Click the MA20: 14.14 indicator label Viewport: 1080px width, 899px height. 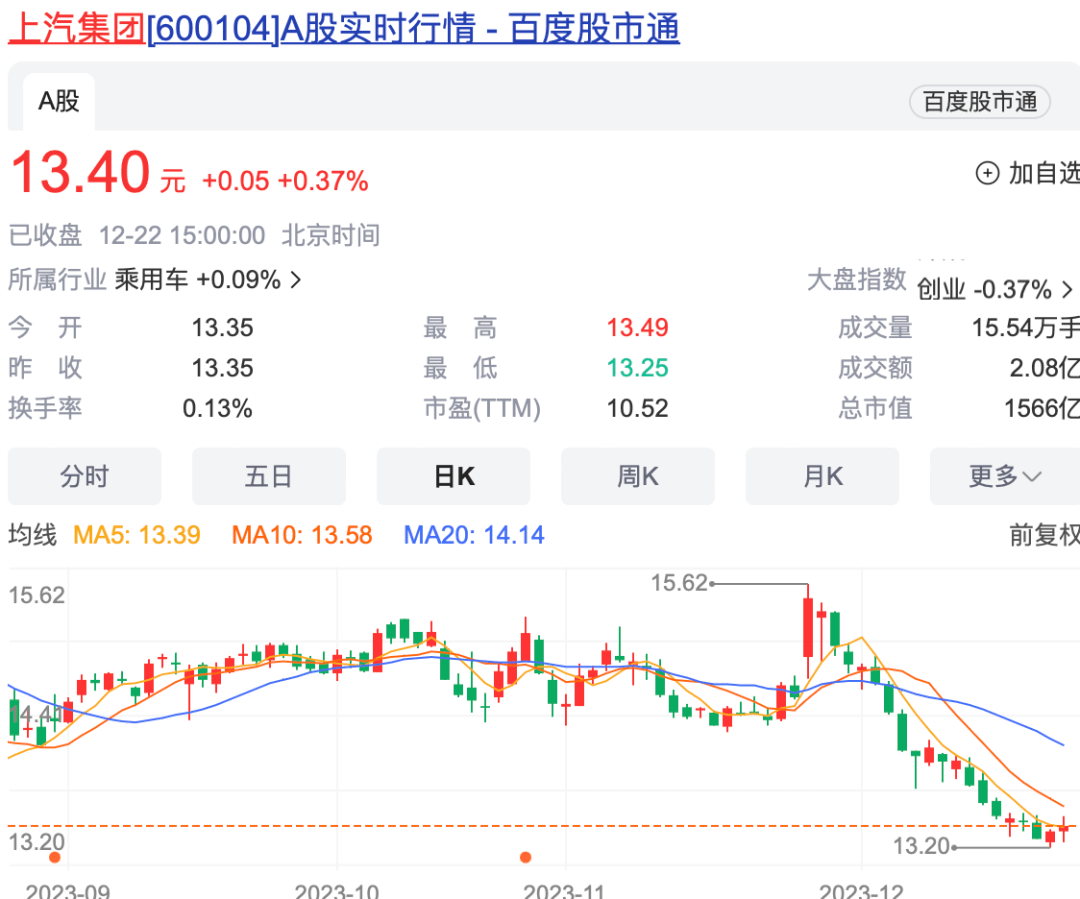474,535
